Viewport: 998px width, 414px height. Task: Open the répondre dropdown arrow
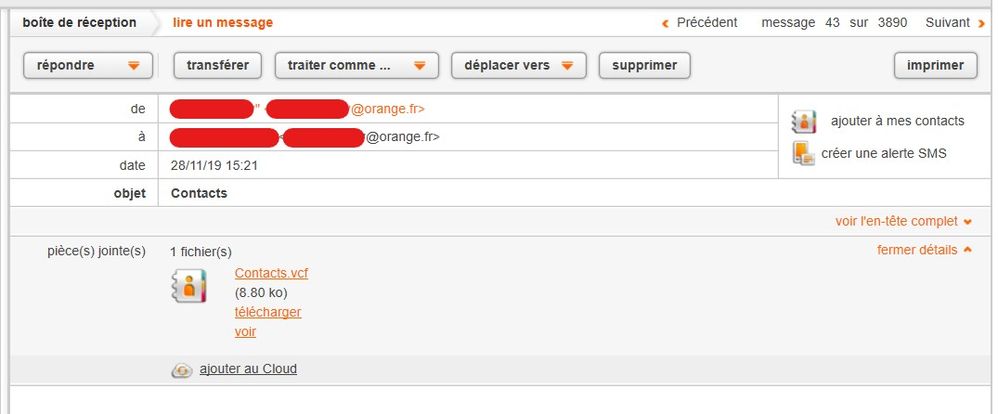134,66
